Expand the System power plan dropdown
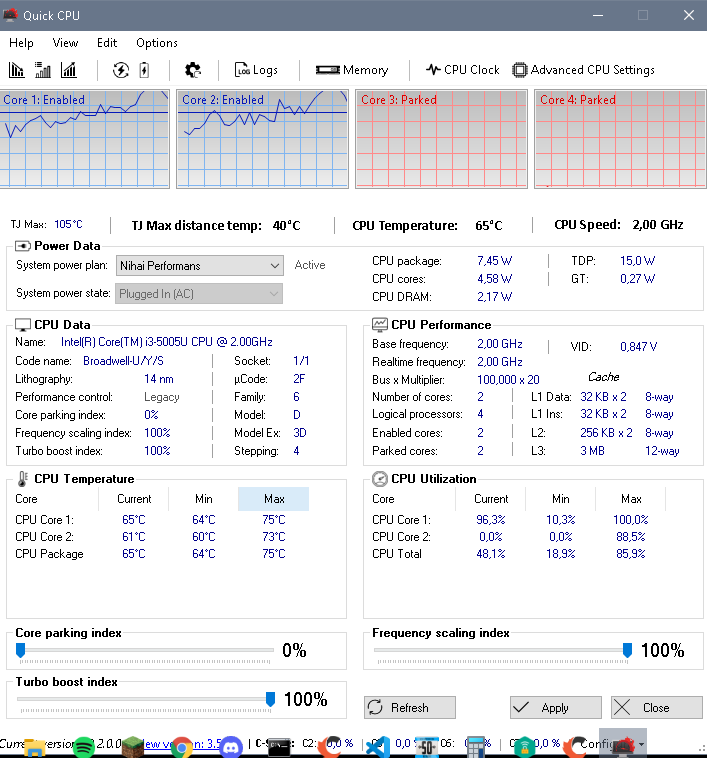The height and width of the screenshot is (758, 707). [x=200, y=266]
